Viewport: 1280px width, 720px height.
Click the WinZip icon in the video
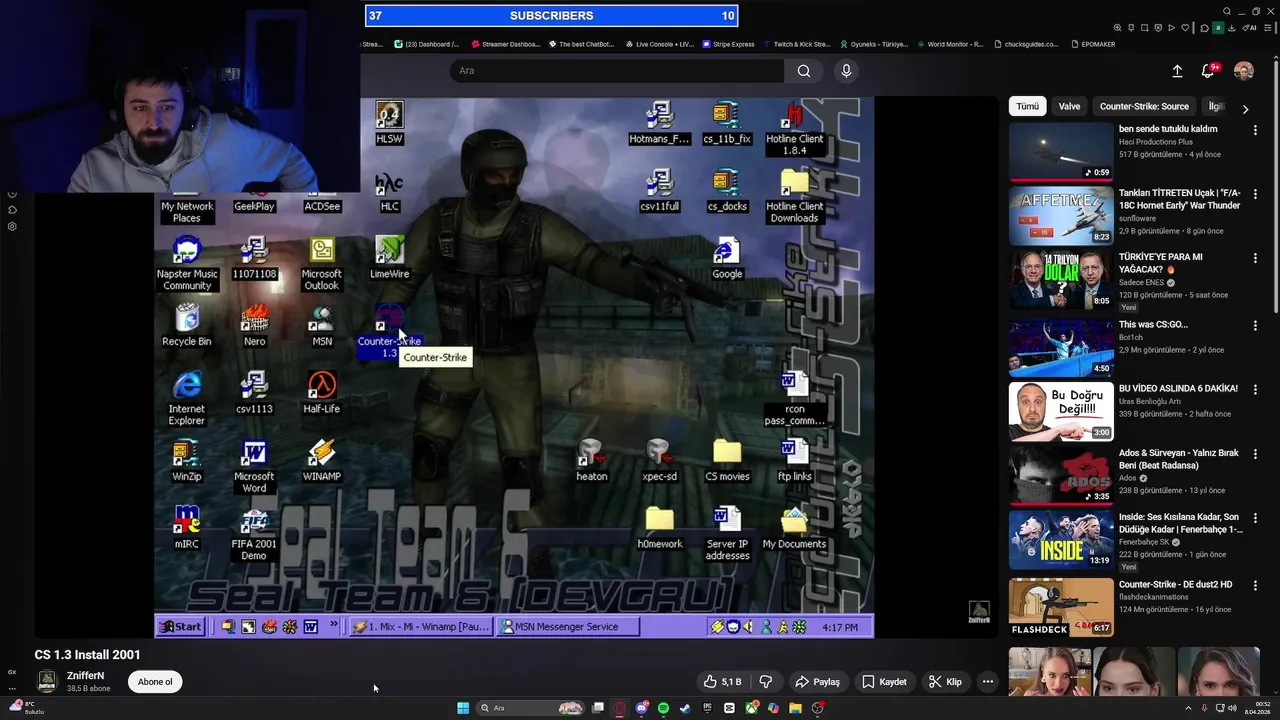tap(186, 461)
